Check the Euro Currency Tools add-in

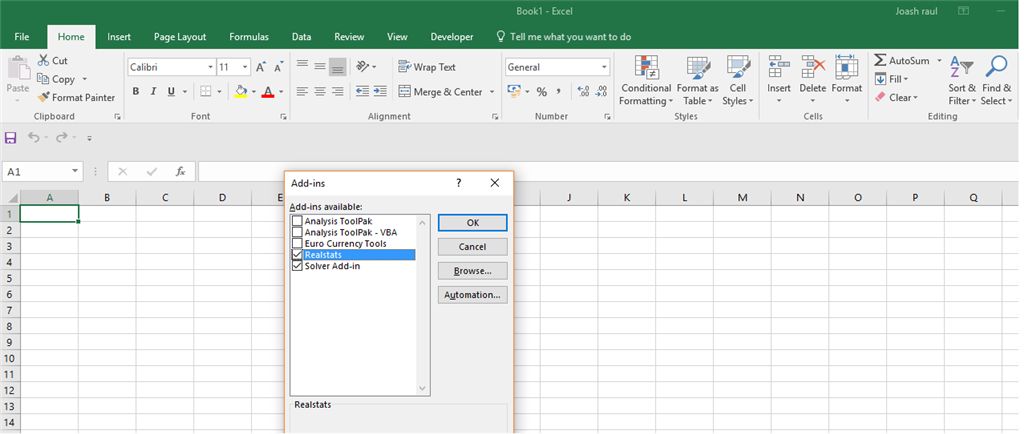pos(297,243)
